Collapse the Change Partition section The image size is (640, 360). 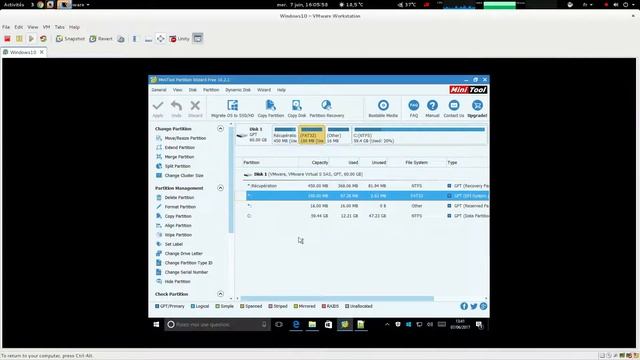220,129
